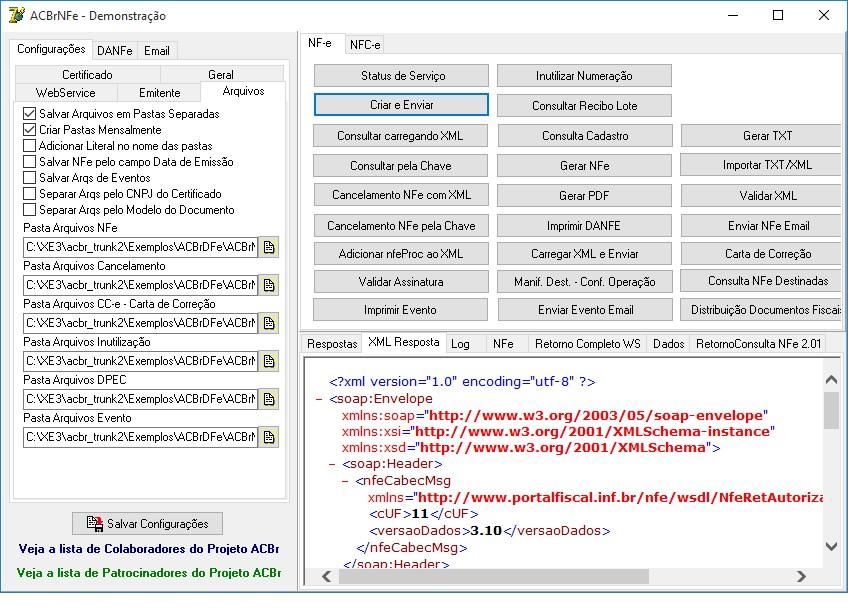The height and width of the screenshot is (616, 848).
Task: Click Validar Assinatura button
Action: (401, 282)
